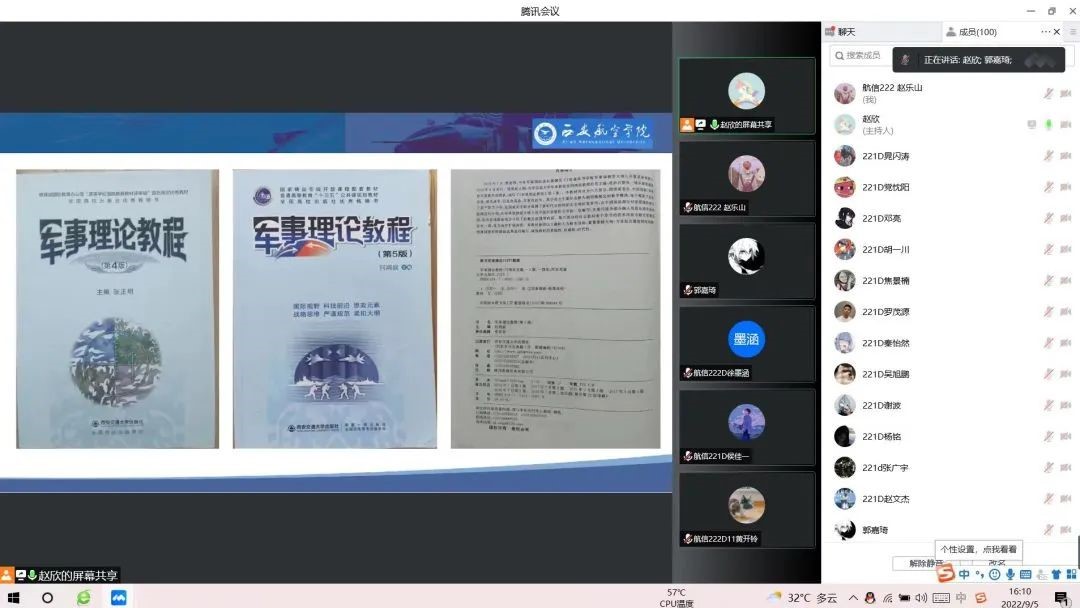Toggle microphone for 航信222 赵乐山 in list
This screenshot has width=1080, height=608.
click(1048, 93)
